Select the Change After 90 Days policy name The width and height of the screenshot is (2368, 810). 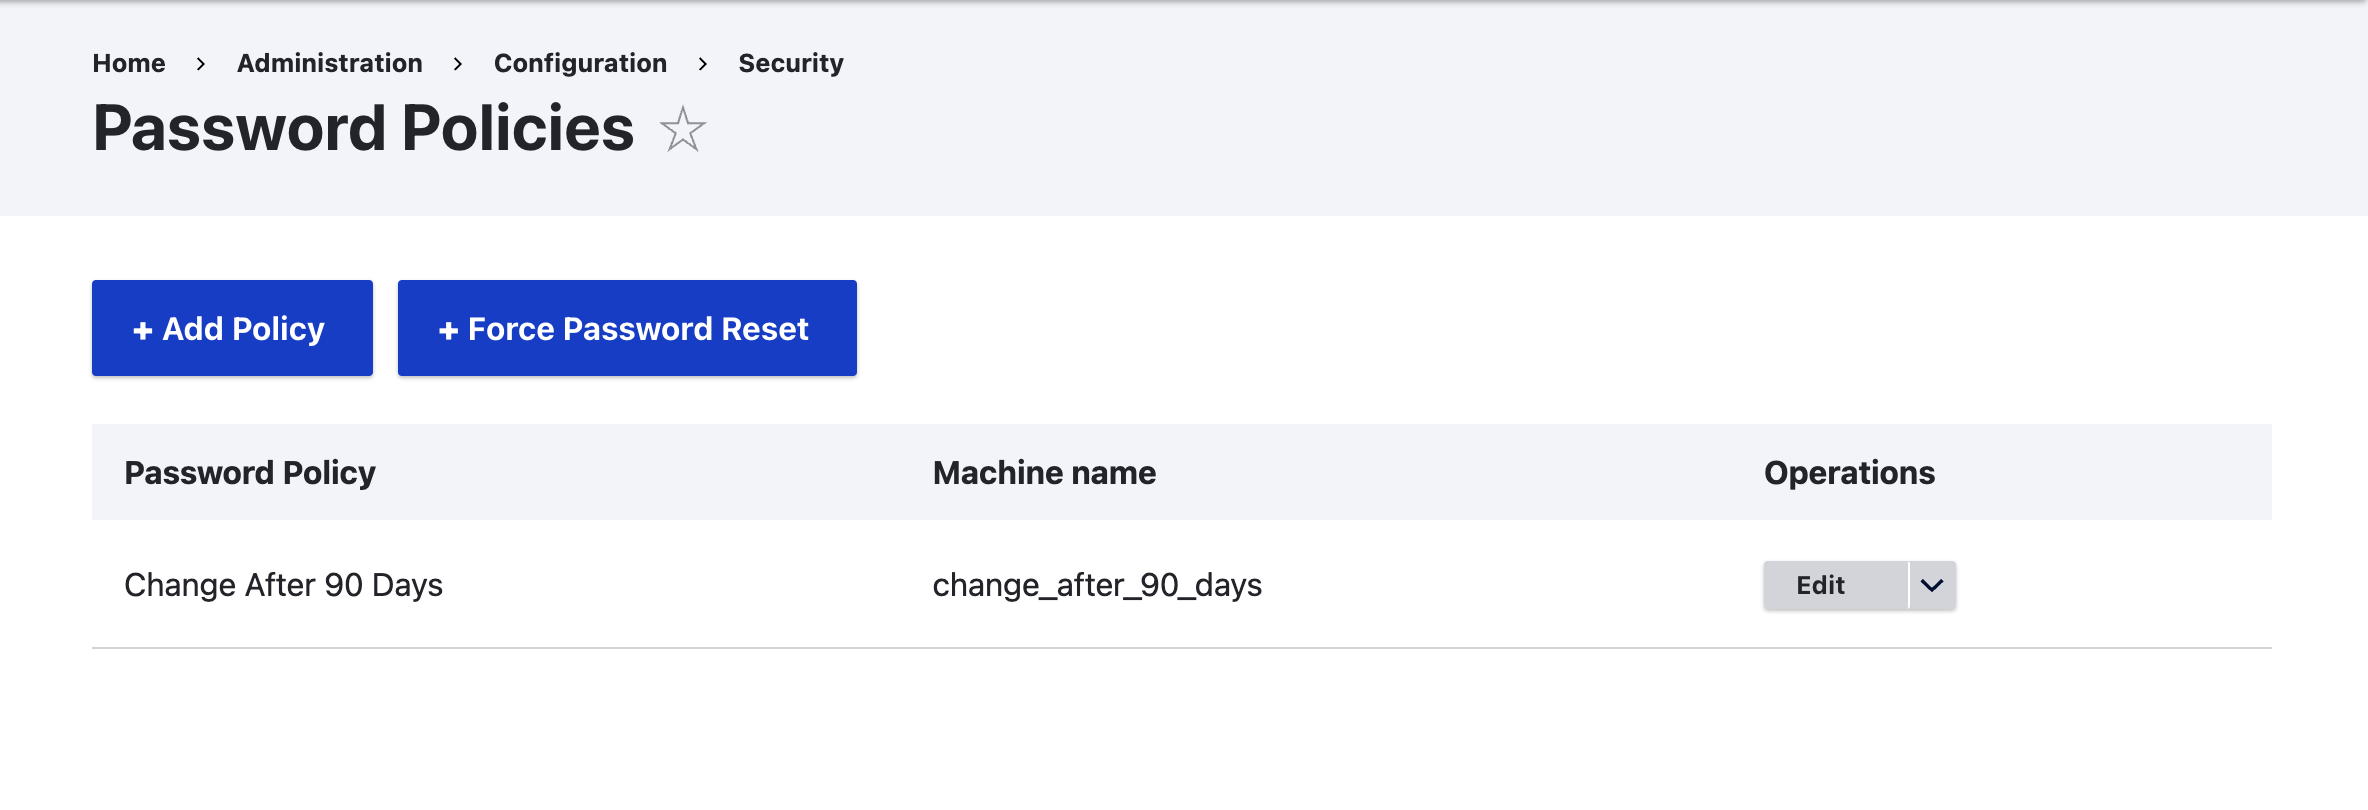pyautogui.click(x=283, y=585)
